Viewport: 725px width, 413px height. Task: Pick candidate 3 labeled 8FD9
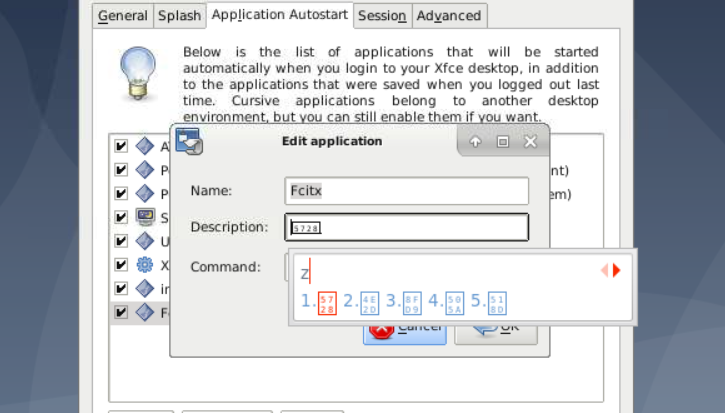click(x=404, y=303)
